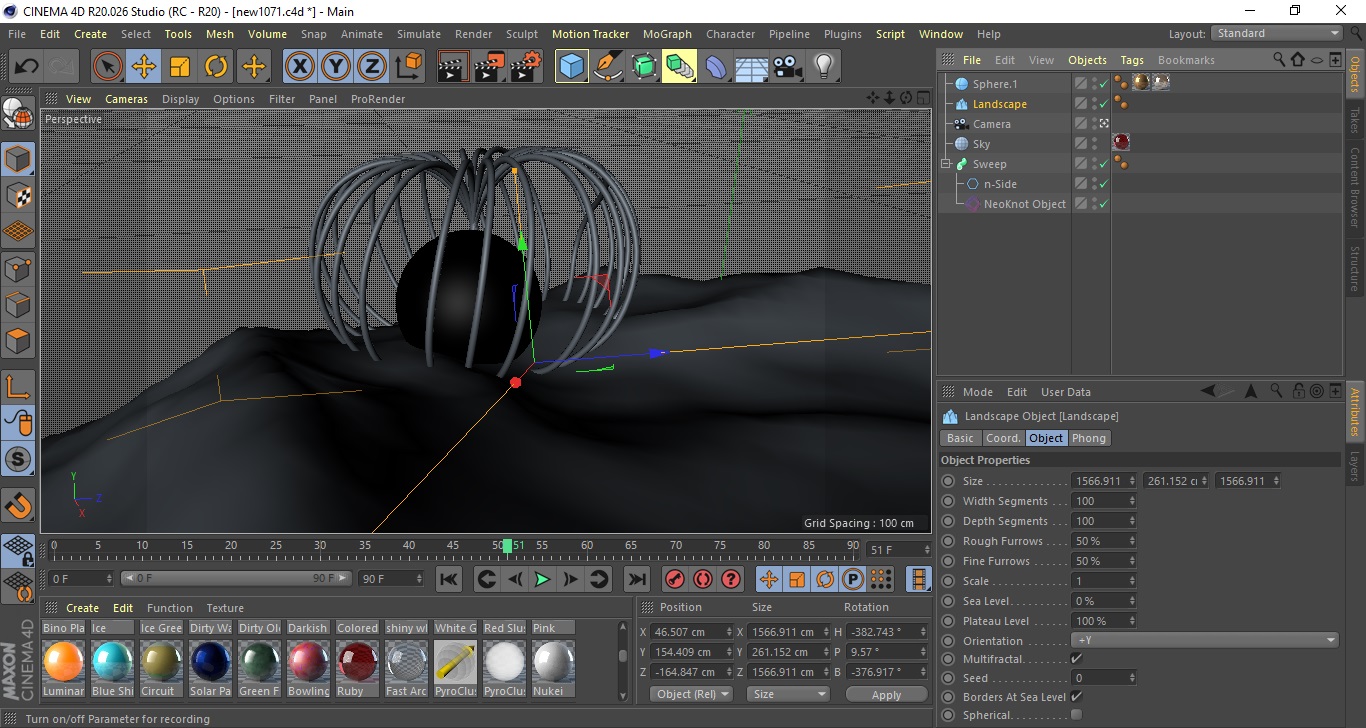
Task: Click Go to End of animation
Action: pyautogui.click(x=636, y=579)
